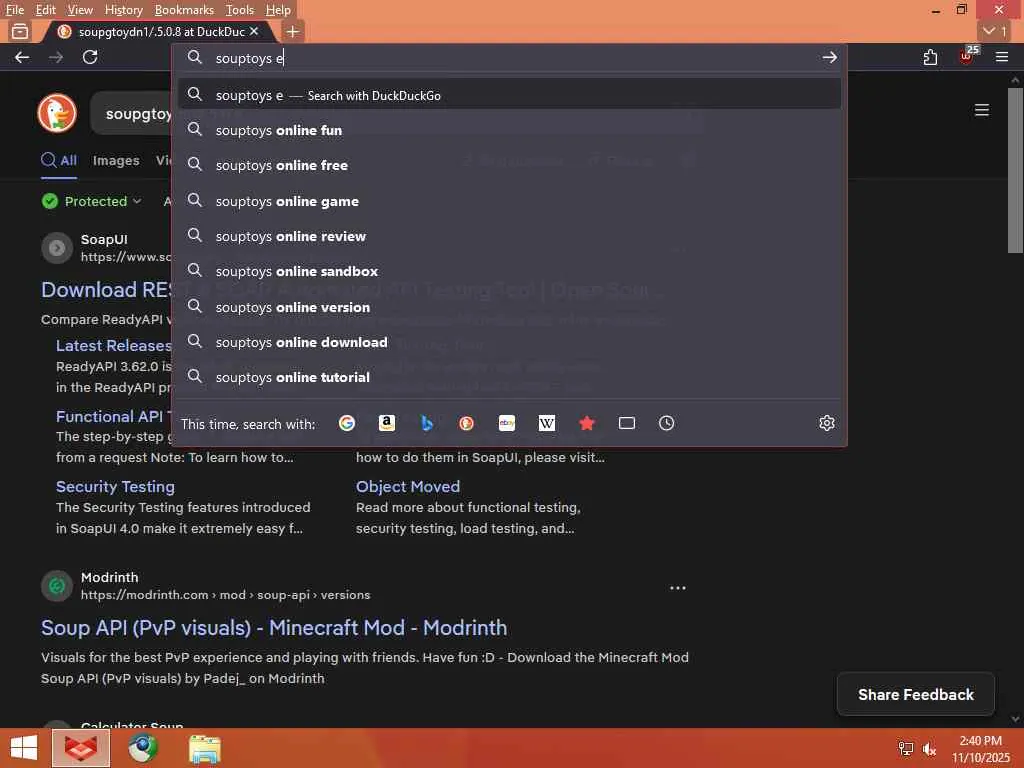This screenshot has height=768, width=1024.
Task: Click the DuckDuckGo logo
Action: click(57, 113)
